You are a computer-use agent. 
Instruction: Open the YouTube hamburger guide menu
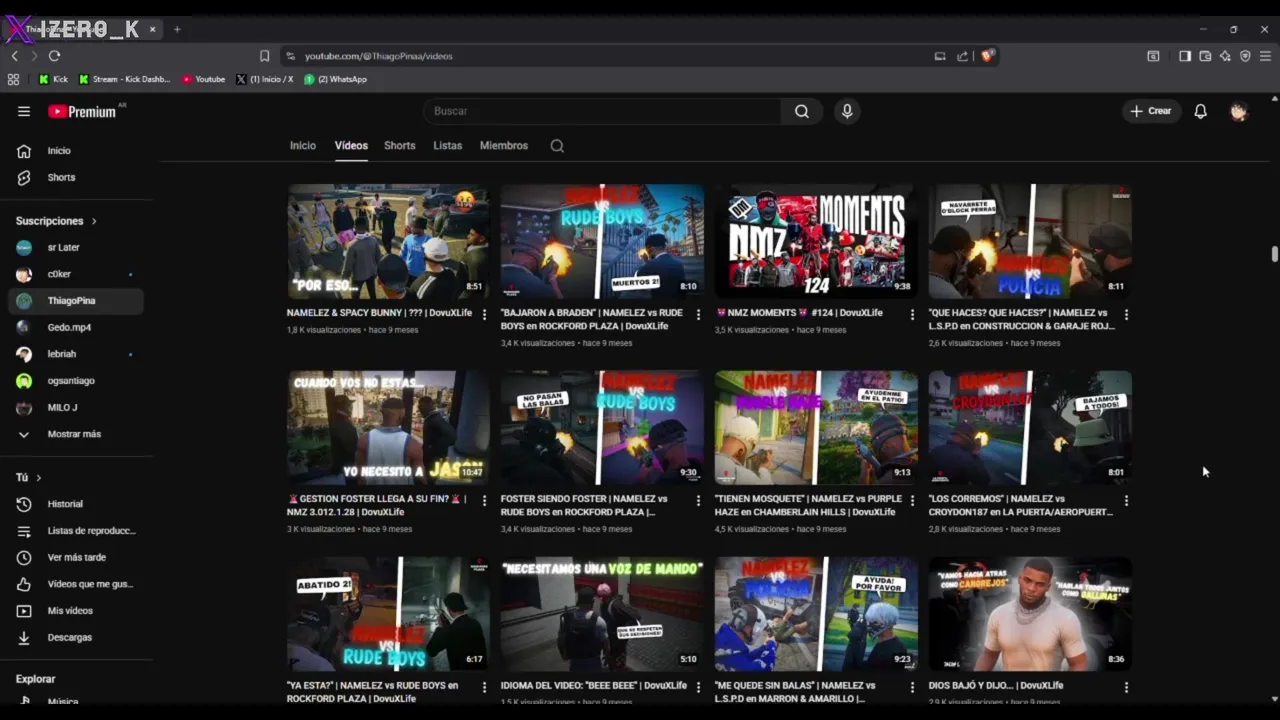24,111
